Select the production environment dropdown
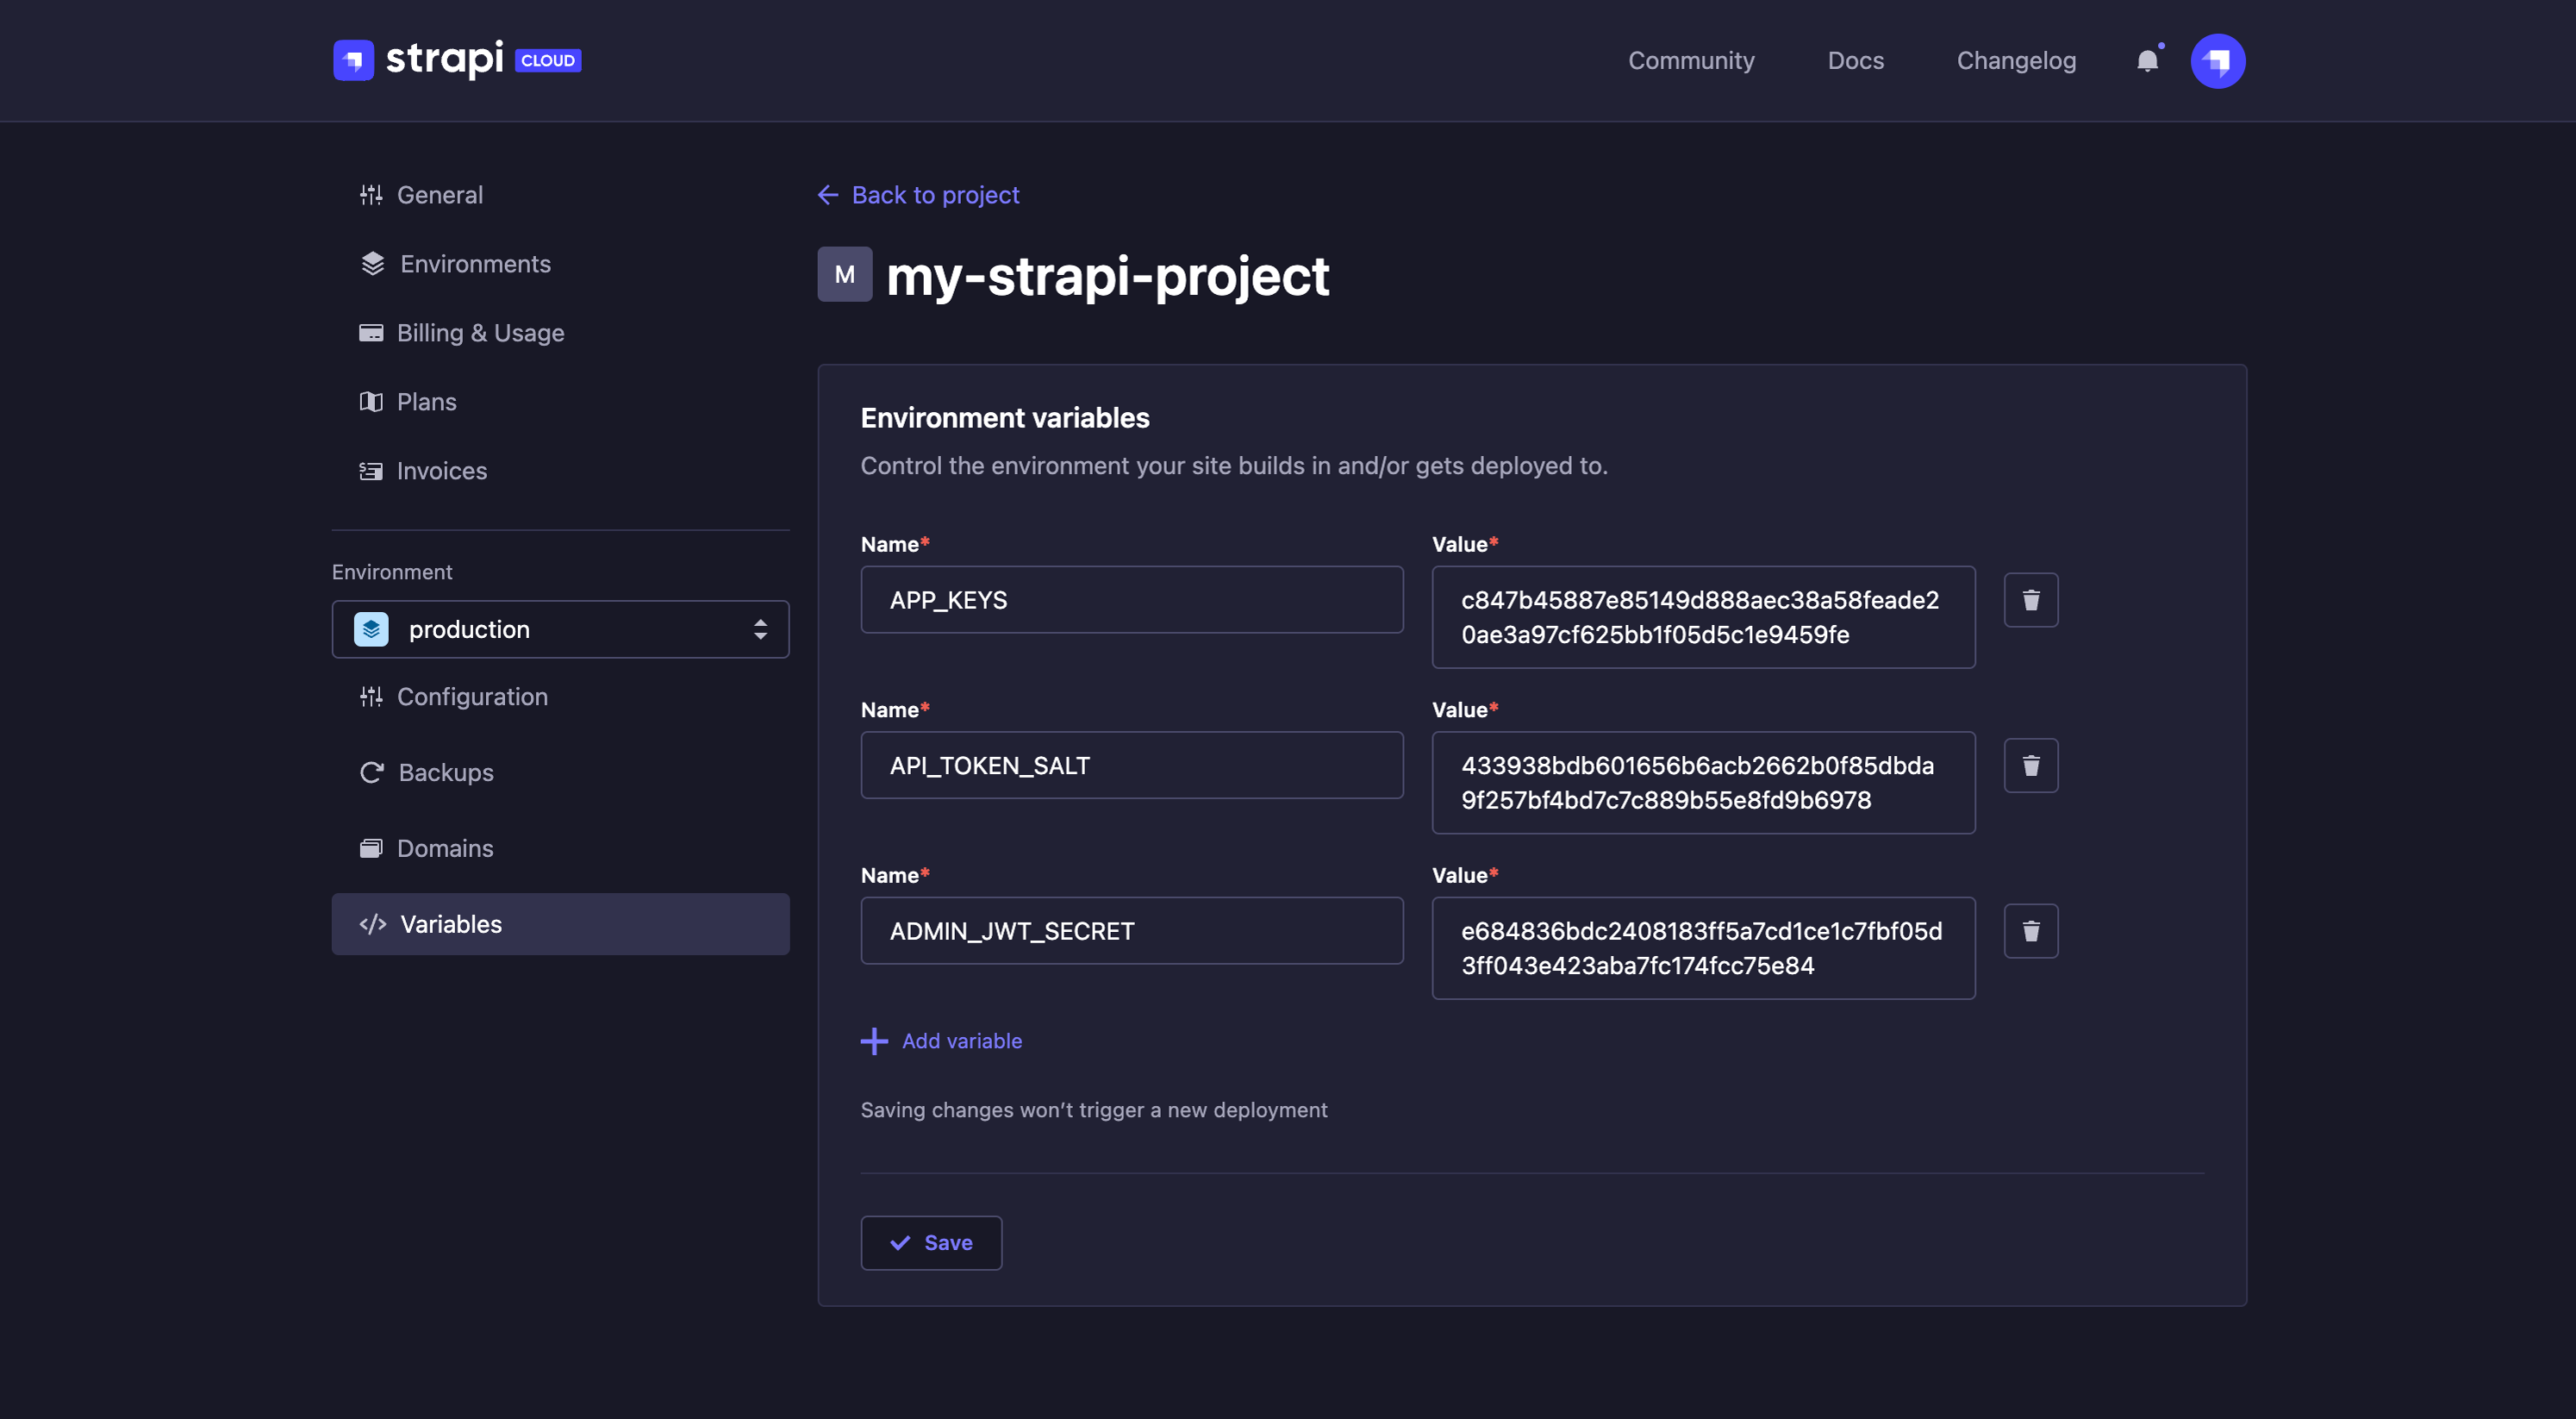 point(558,628)
